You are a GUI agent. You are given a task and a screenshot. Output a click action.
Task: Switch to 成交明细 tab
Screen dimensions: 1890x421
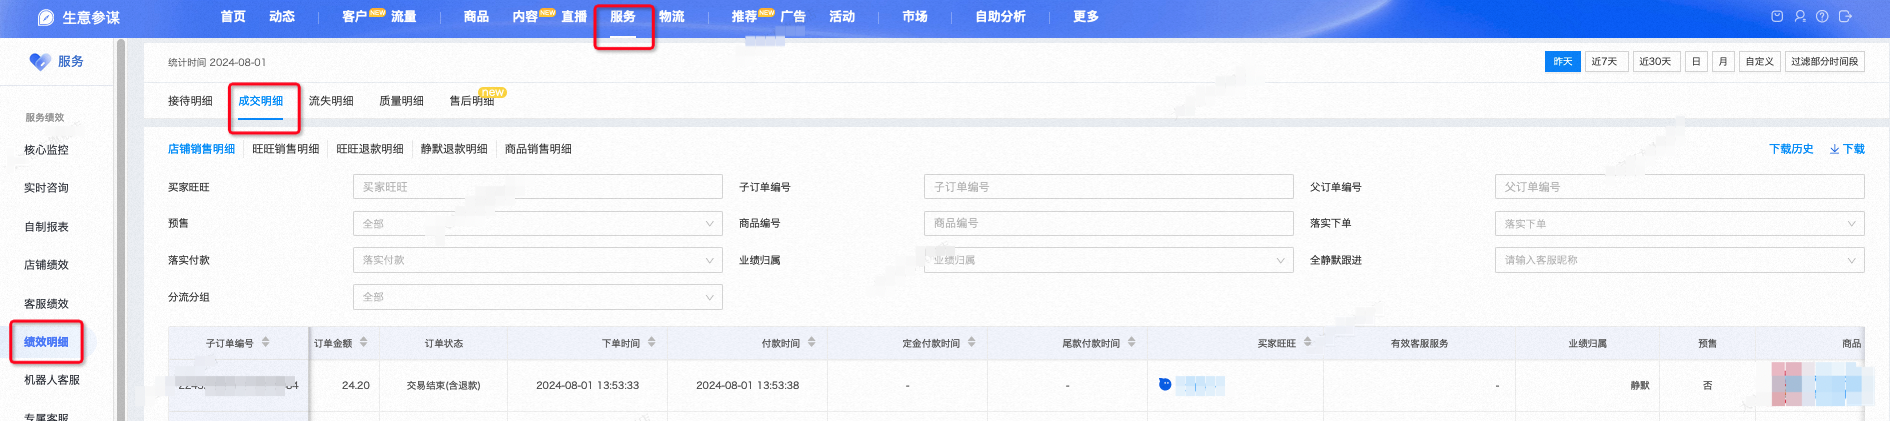(x=261, y=101)
